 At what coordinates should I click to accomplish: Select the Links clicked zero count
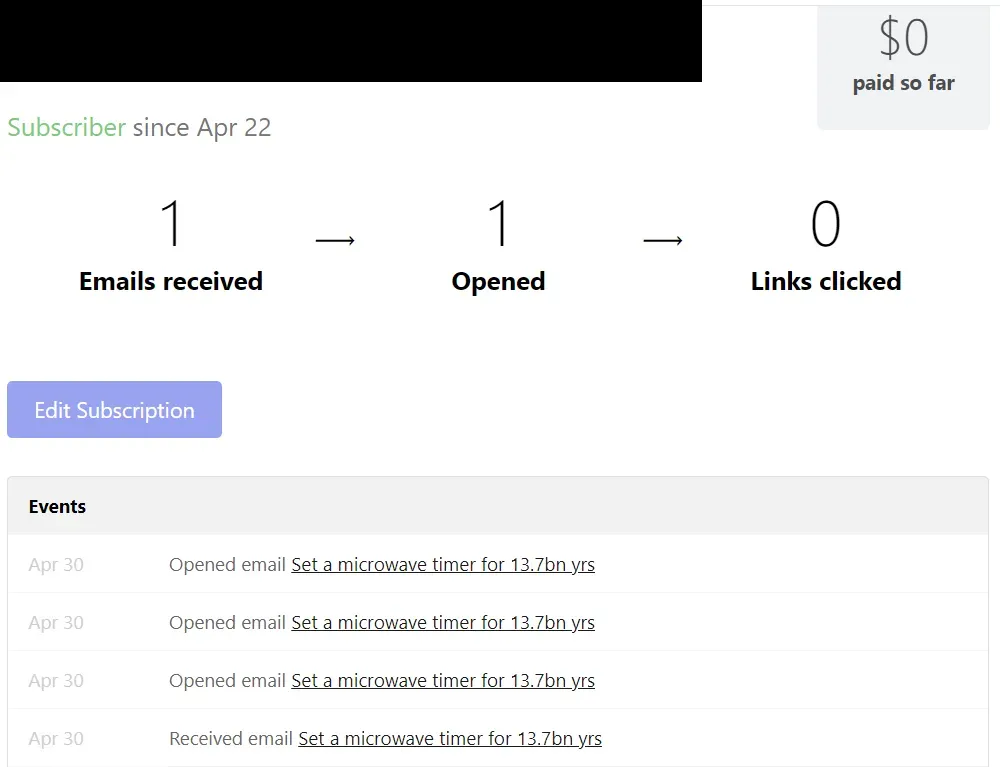(x=825, y=224)
